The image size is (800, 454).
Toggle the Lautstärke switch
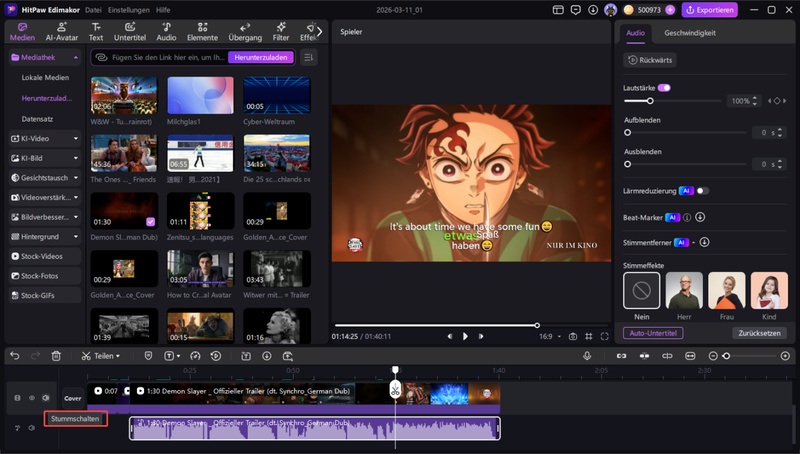664,88
